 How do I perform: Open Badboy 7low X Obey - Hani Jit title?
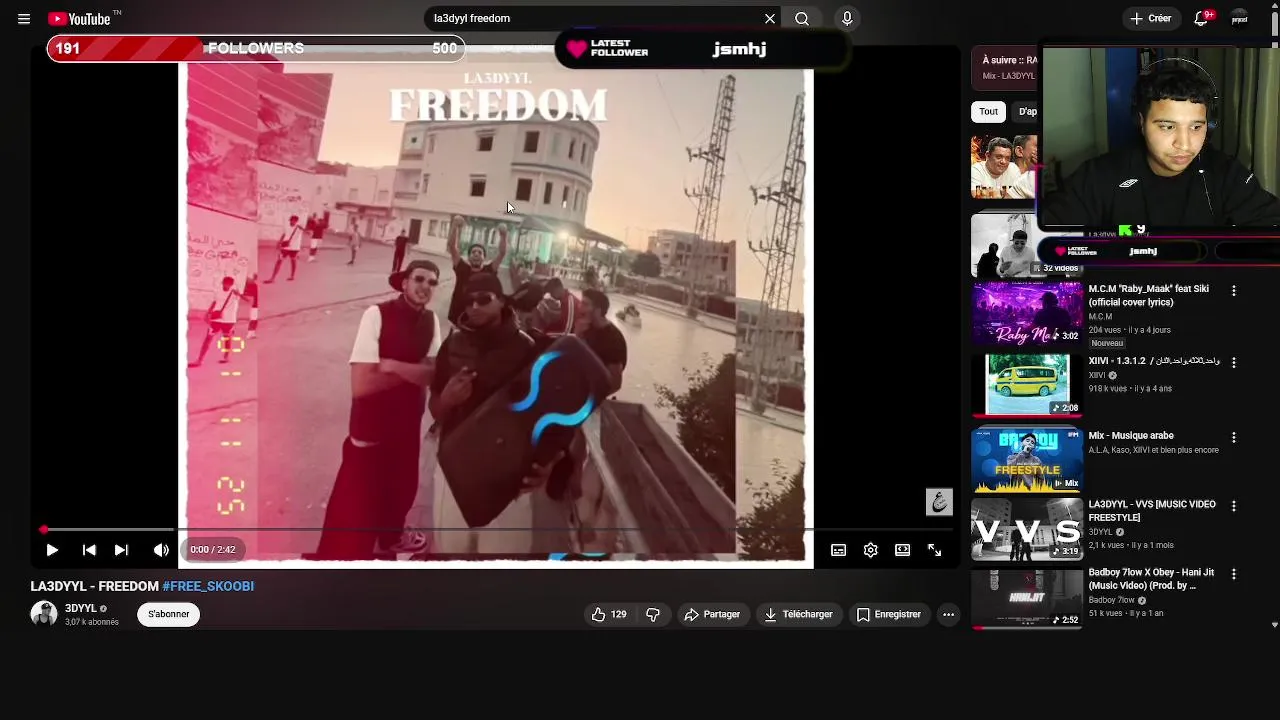point(1151,579)
